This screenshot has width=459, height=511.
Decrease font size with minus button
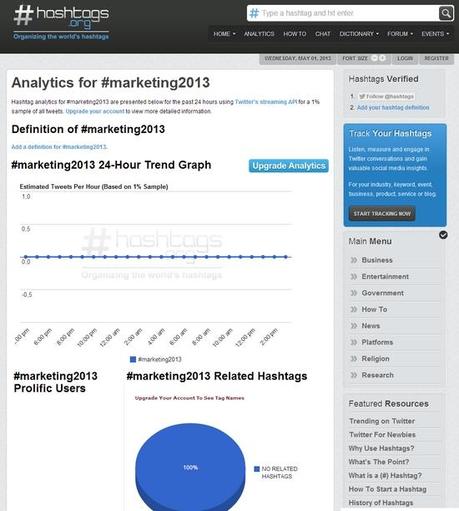click(x=374, y=58)
